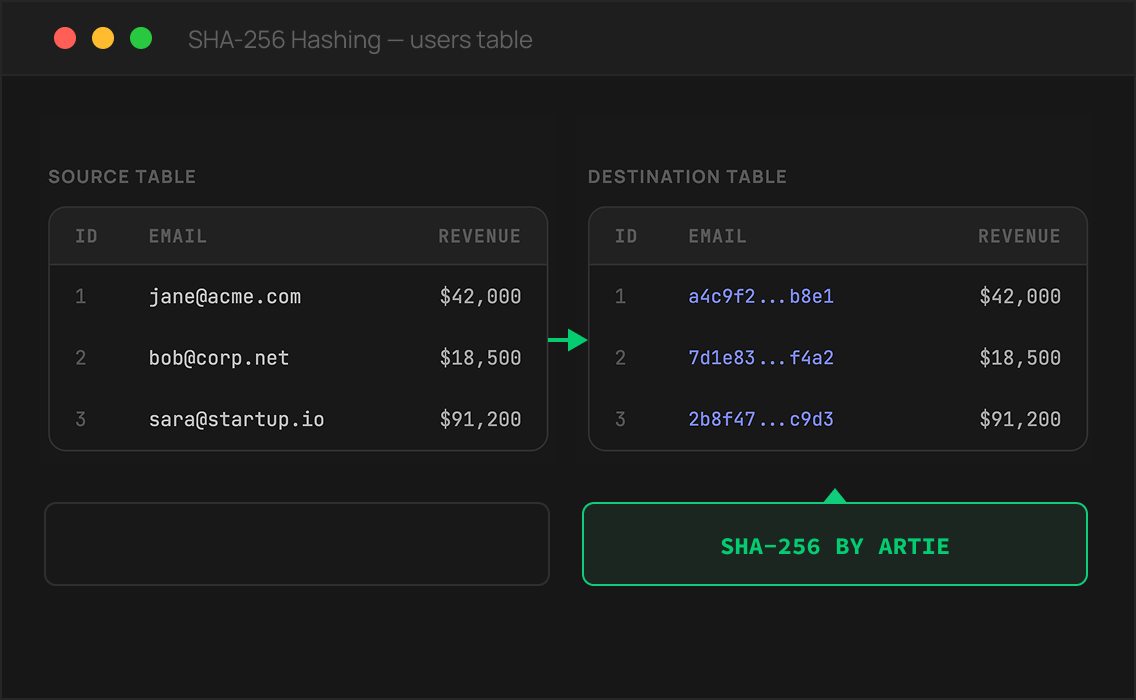Click the yellow minimize window button
Screen dimensions: 1136x700
pos(103,38)
